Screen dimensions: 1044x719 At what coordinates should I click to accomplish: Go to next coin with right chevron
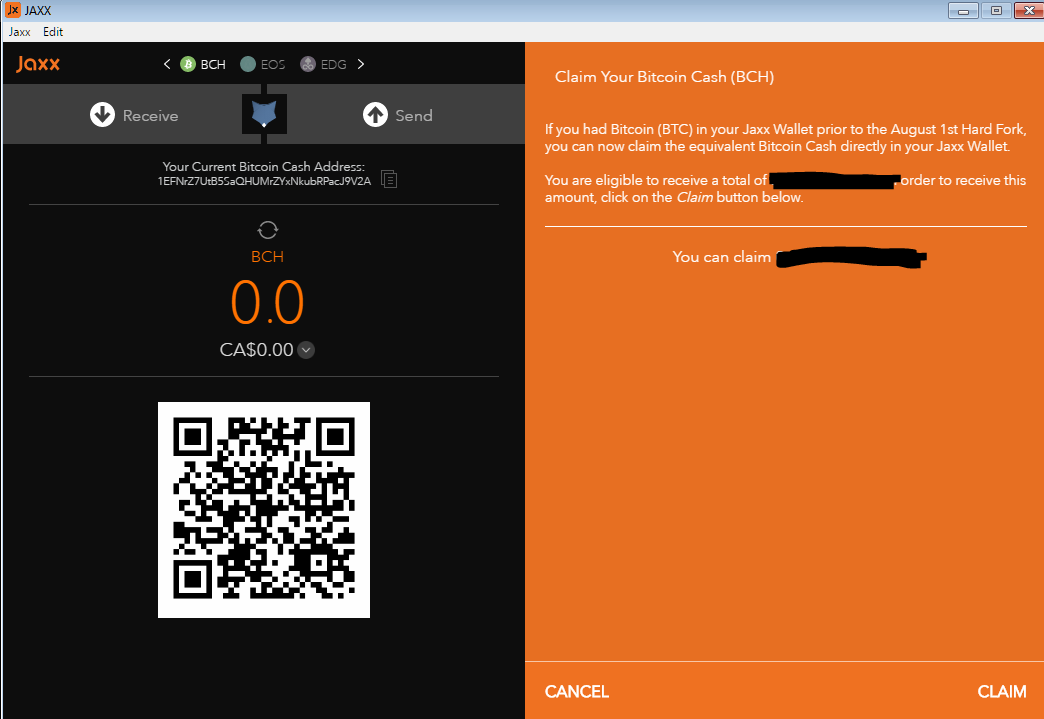(x=361, y=64)
